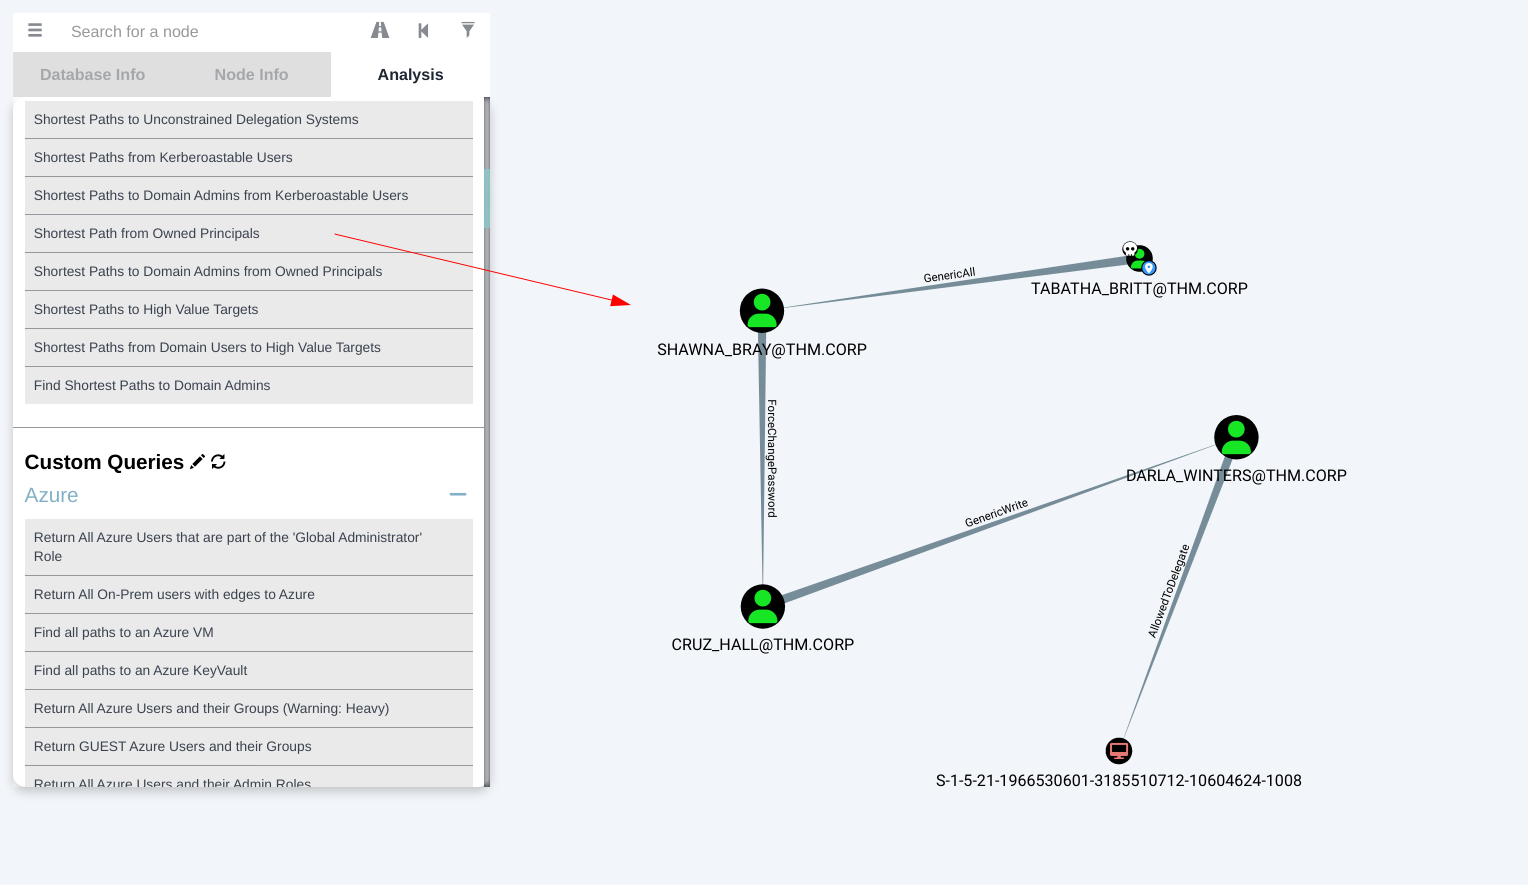The image size is (1528, 885).
Task: Open the Analysis tab
Action: coord(410,75)
